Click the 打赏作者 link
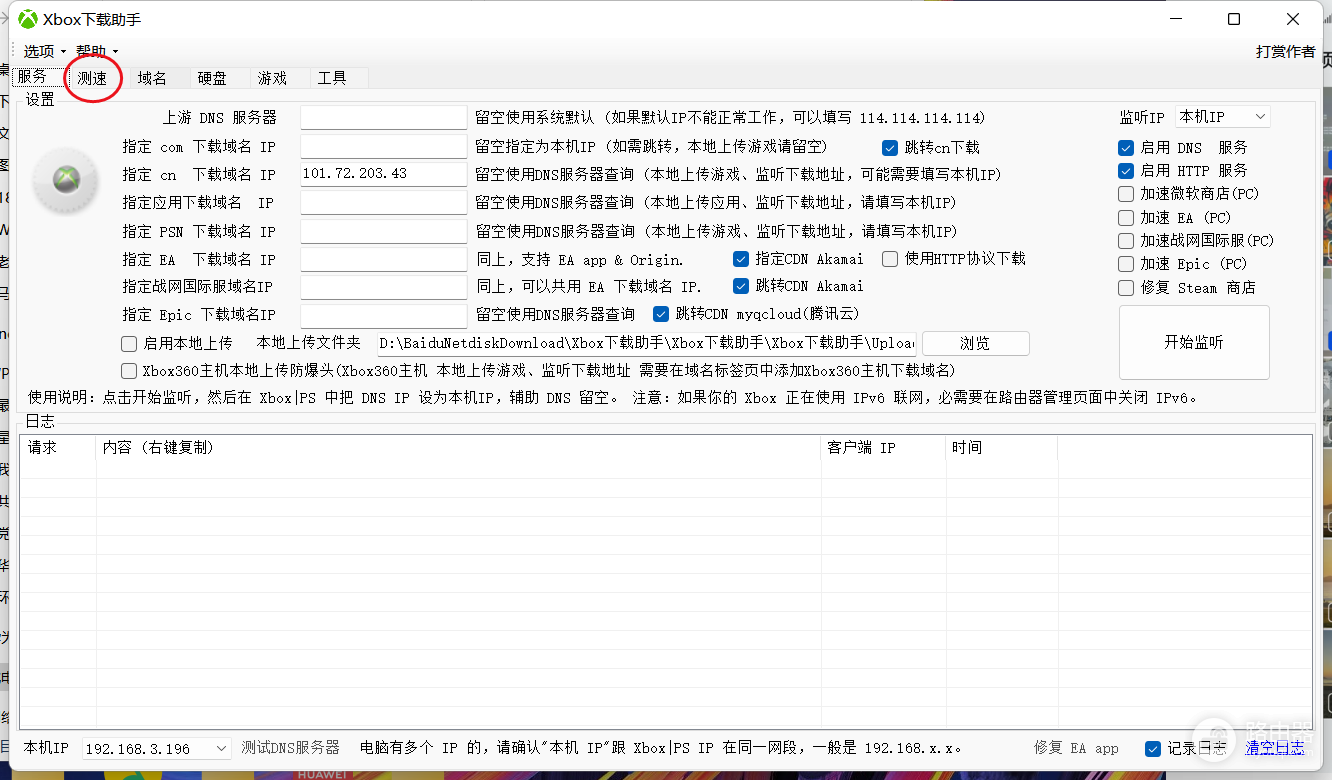 click(x=1286, y=51)
